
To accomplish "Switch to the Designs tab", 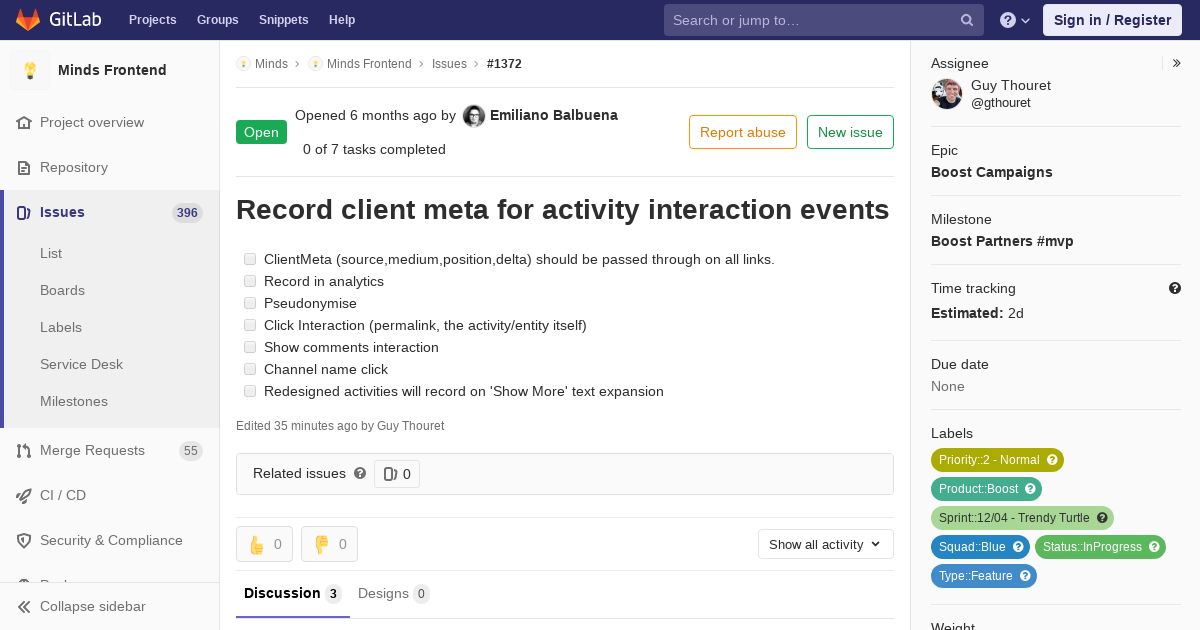I will pyautogui.click(x=393, y=594).
